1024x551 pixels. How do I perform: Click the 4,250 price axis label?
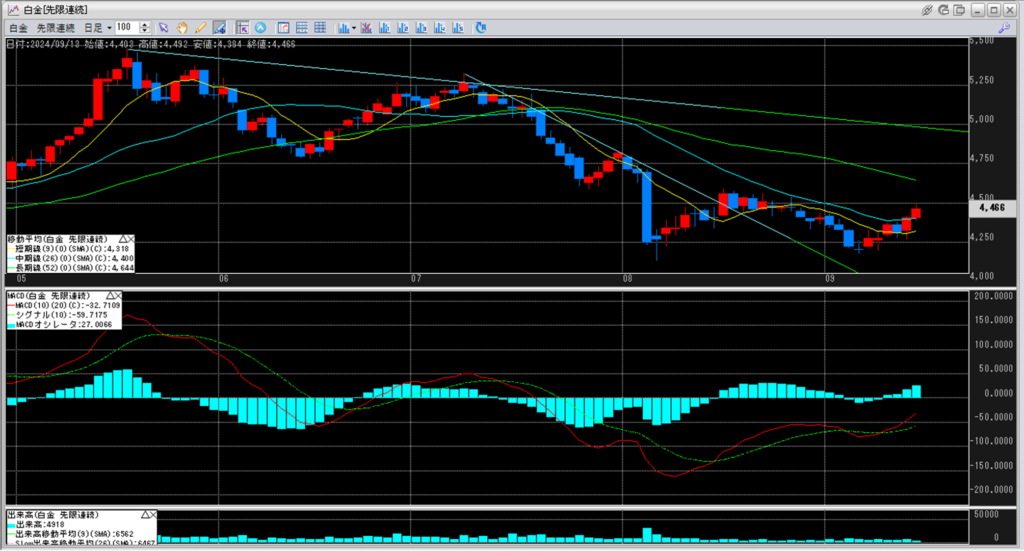pyautogui.click(x=982, y=237)
